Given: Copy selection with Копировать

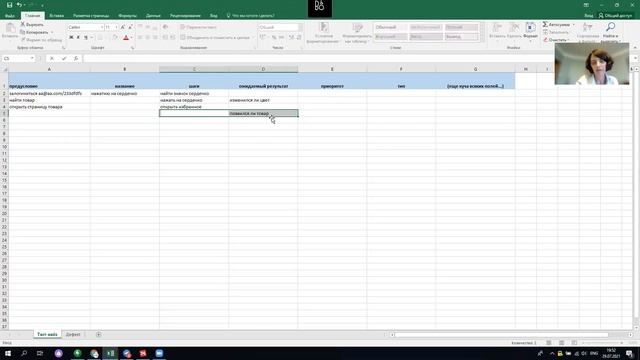Looking at the screenshot, I should click(x=34, y=32).
